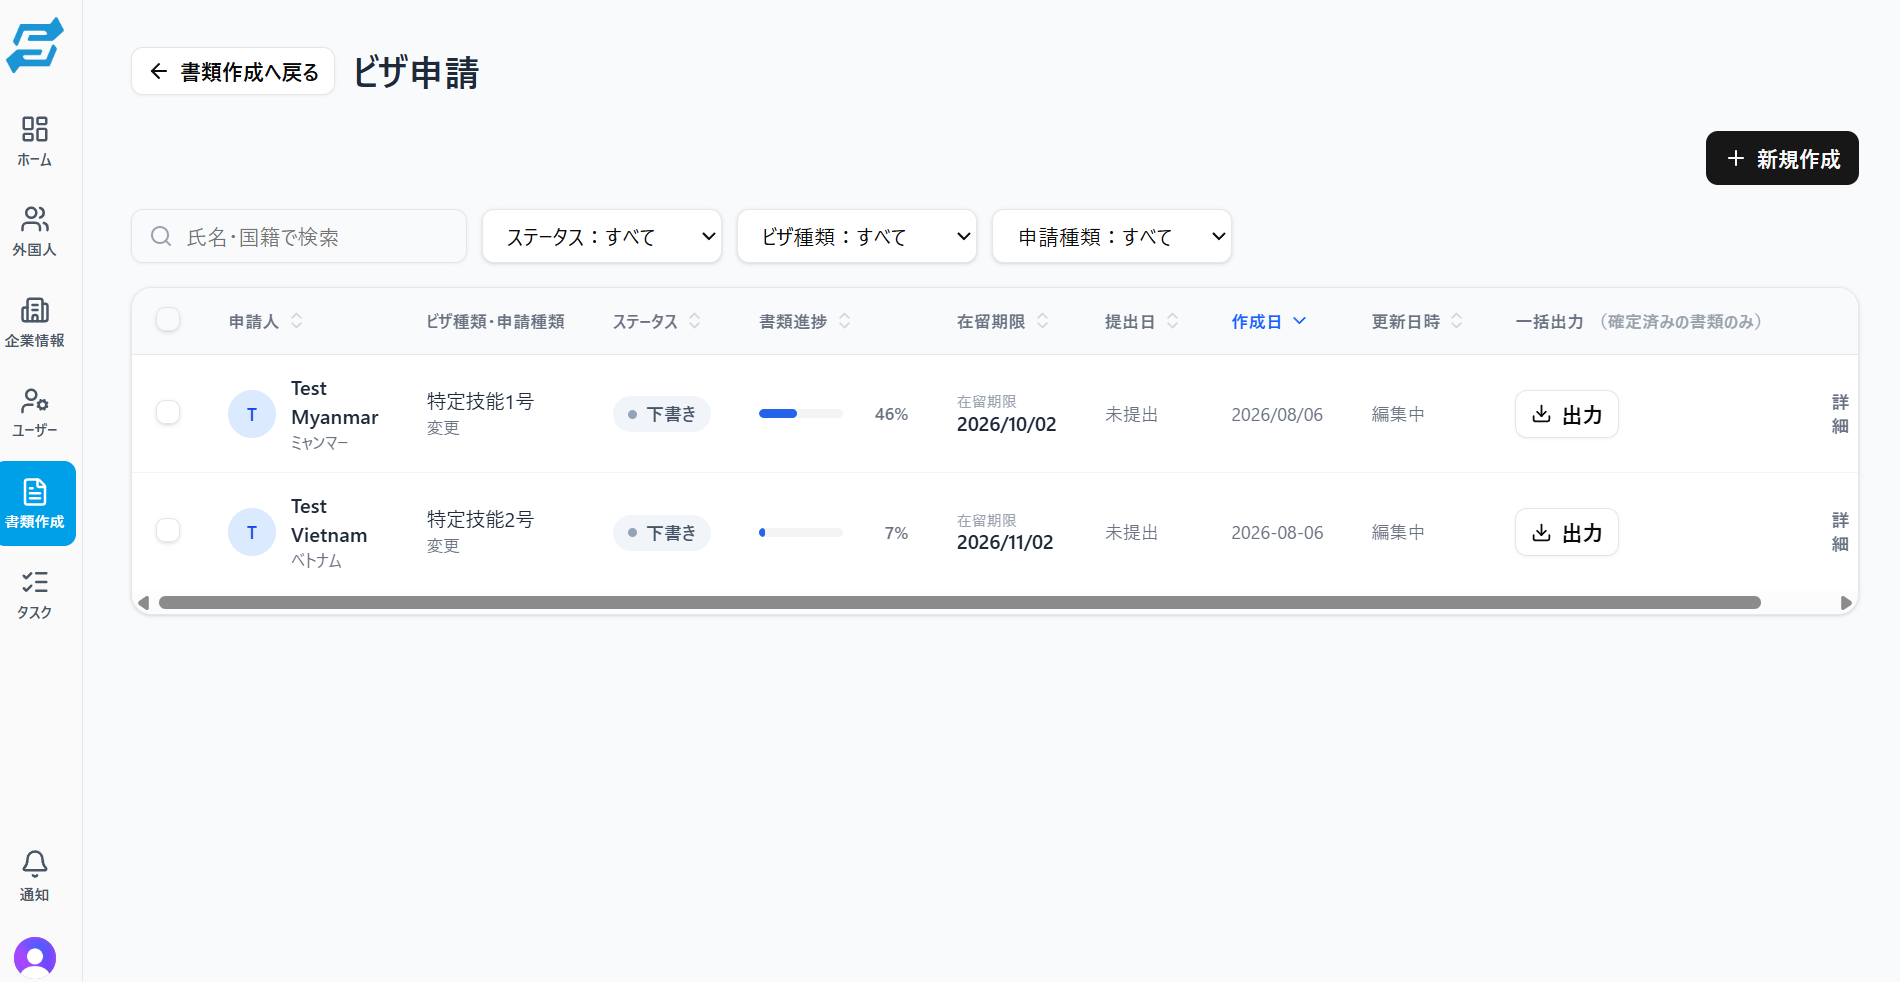Click the T avatar for Test Myanmar
The height and width of the screenshot is (982, 1900).
[x=252, y=414]
